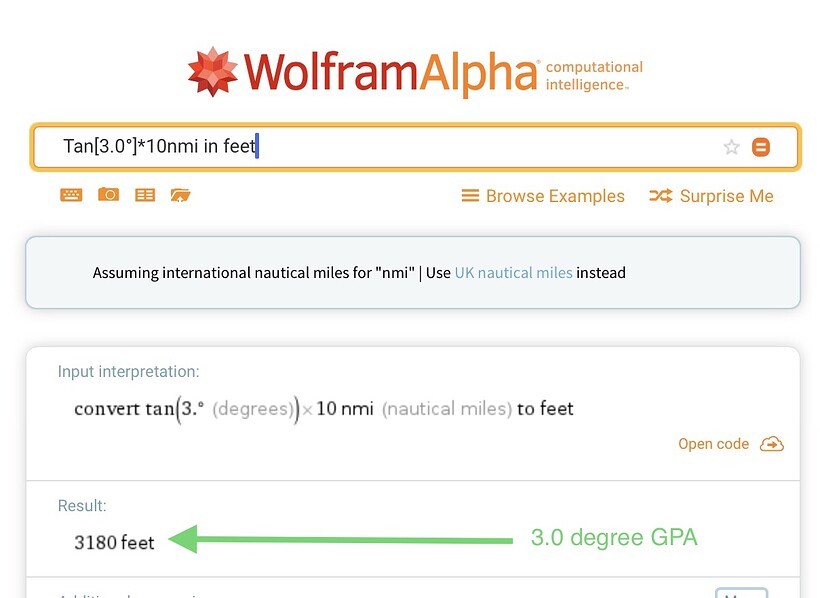This screenshot has height=598, width=820.
Task: Click the query input field
Action: coord(400,147)
